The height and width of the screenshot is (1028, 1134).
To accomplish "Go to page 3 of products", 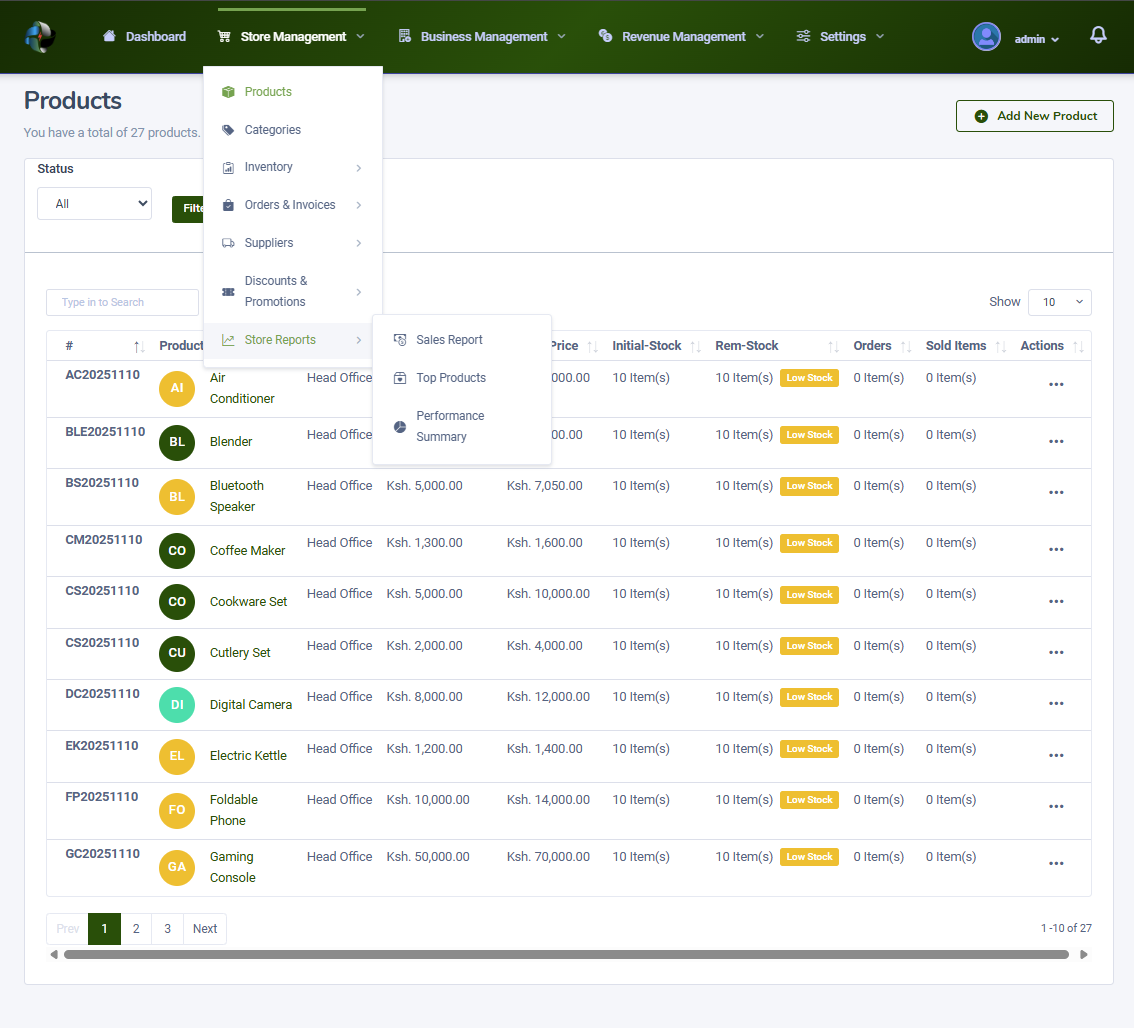I will [167, 928].
